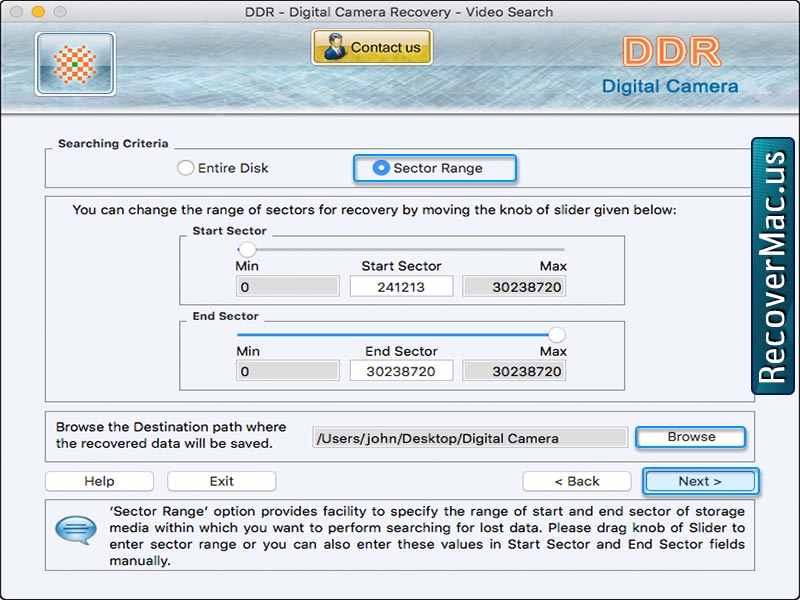Click the RecoverMac.us side banner
The image size is (800, 600).
[772, 265]
